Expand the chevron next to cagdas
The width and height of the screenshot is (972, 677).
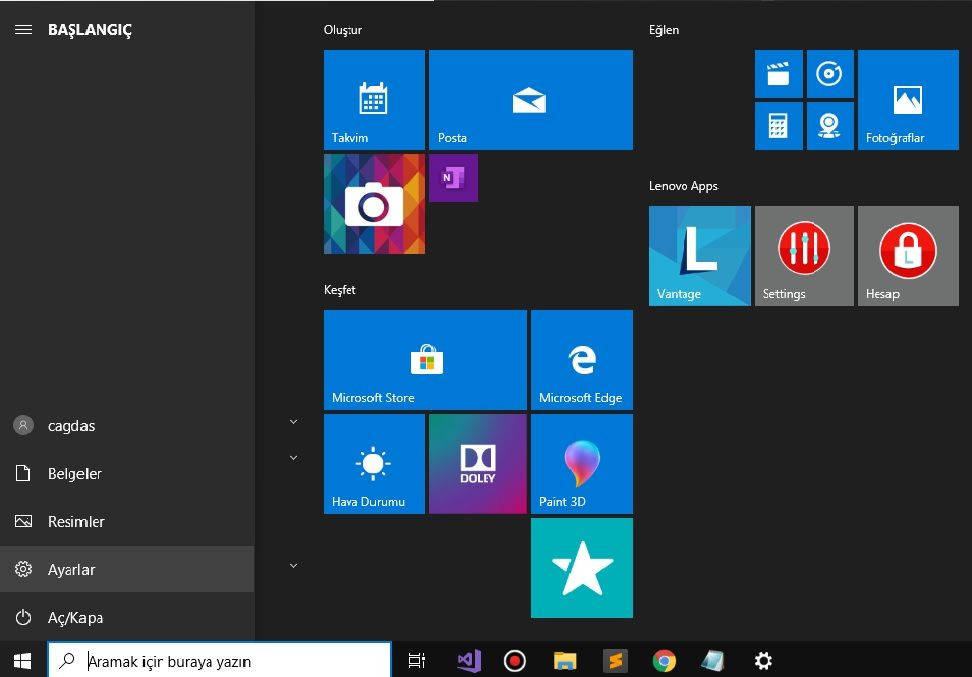pos(294,422)
